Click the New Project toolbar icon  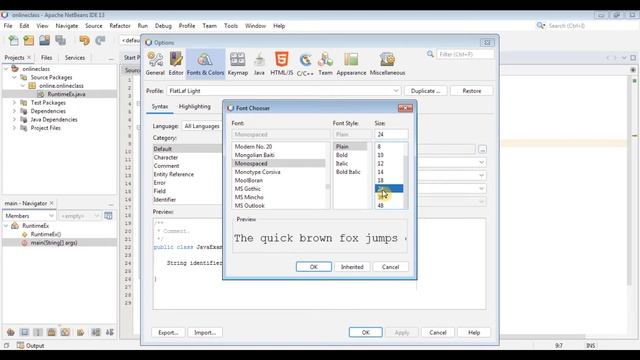[x=29, y=40]
